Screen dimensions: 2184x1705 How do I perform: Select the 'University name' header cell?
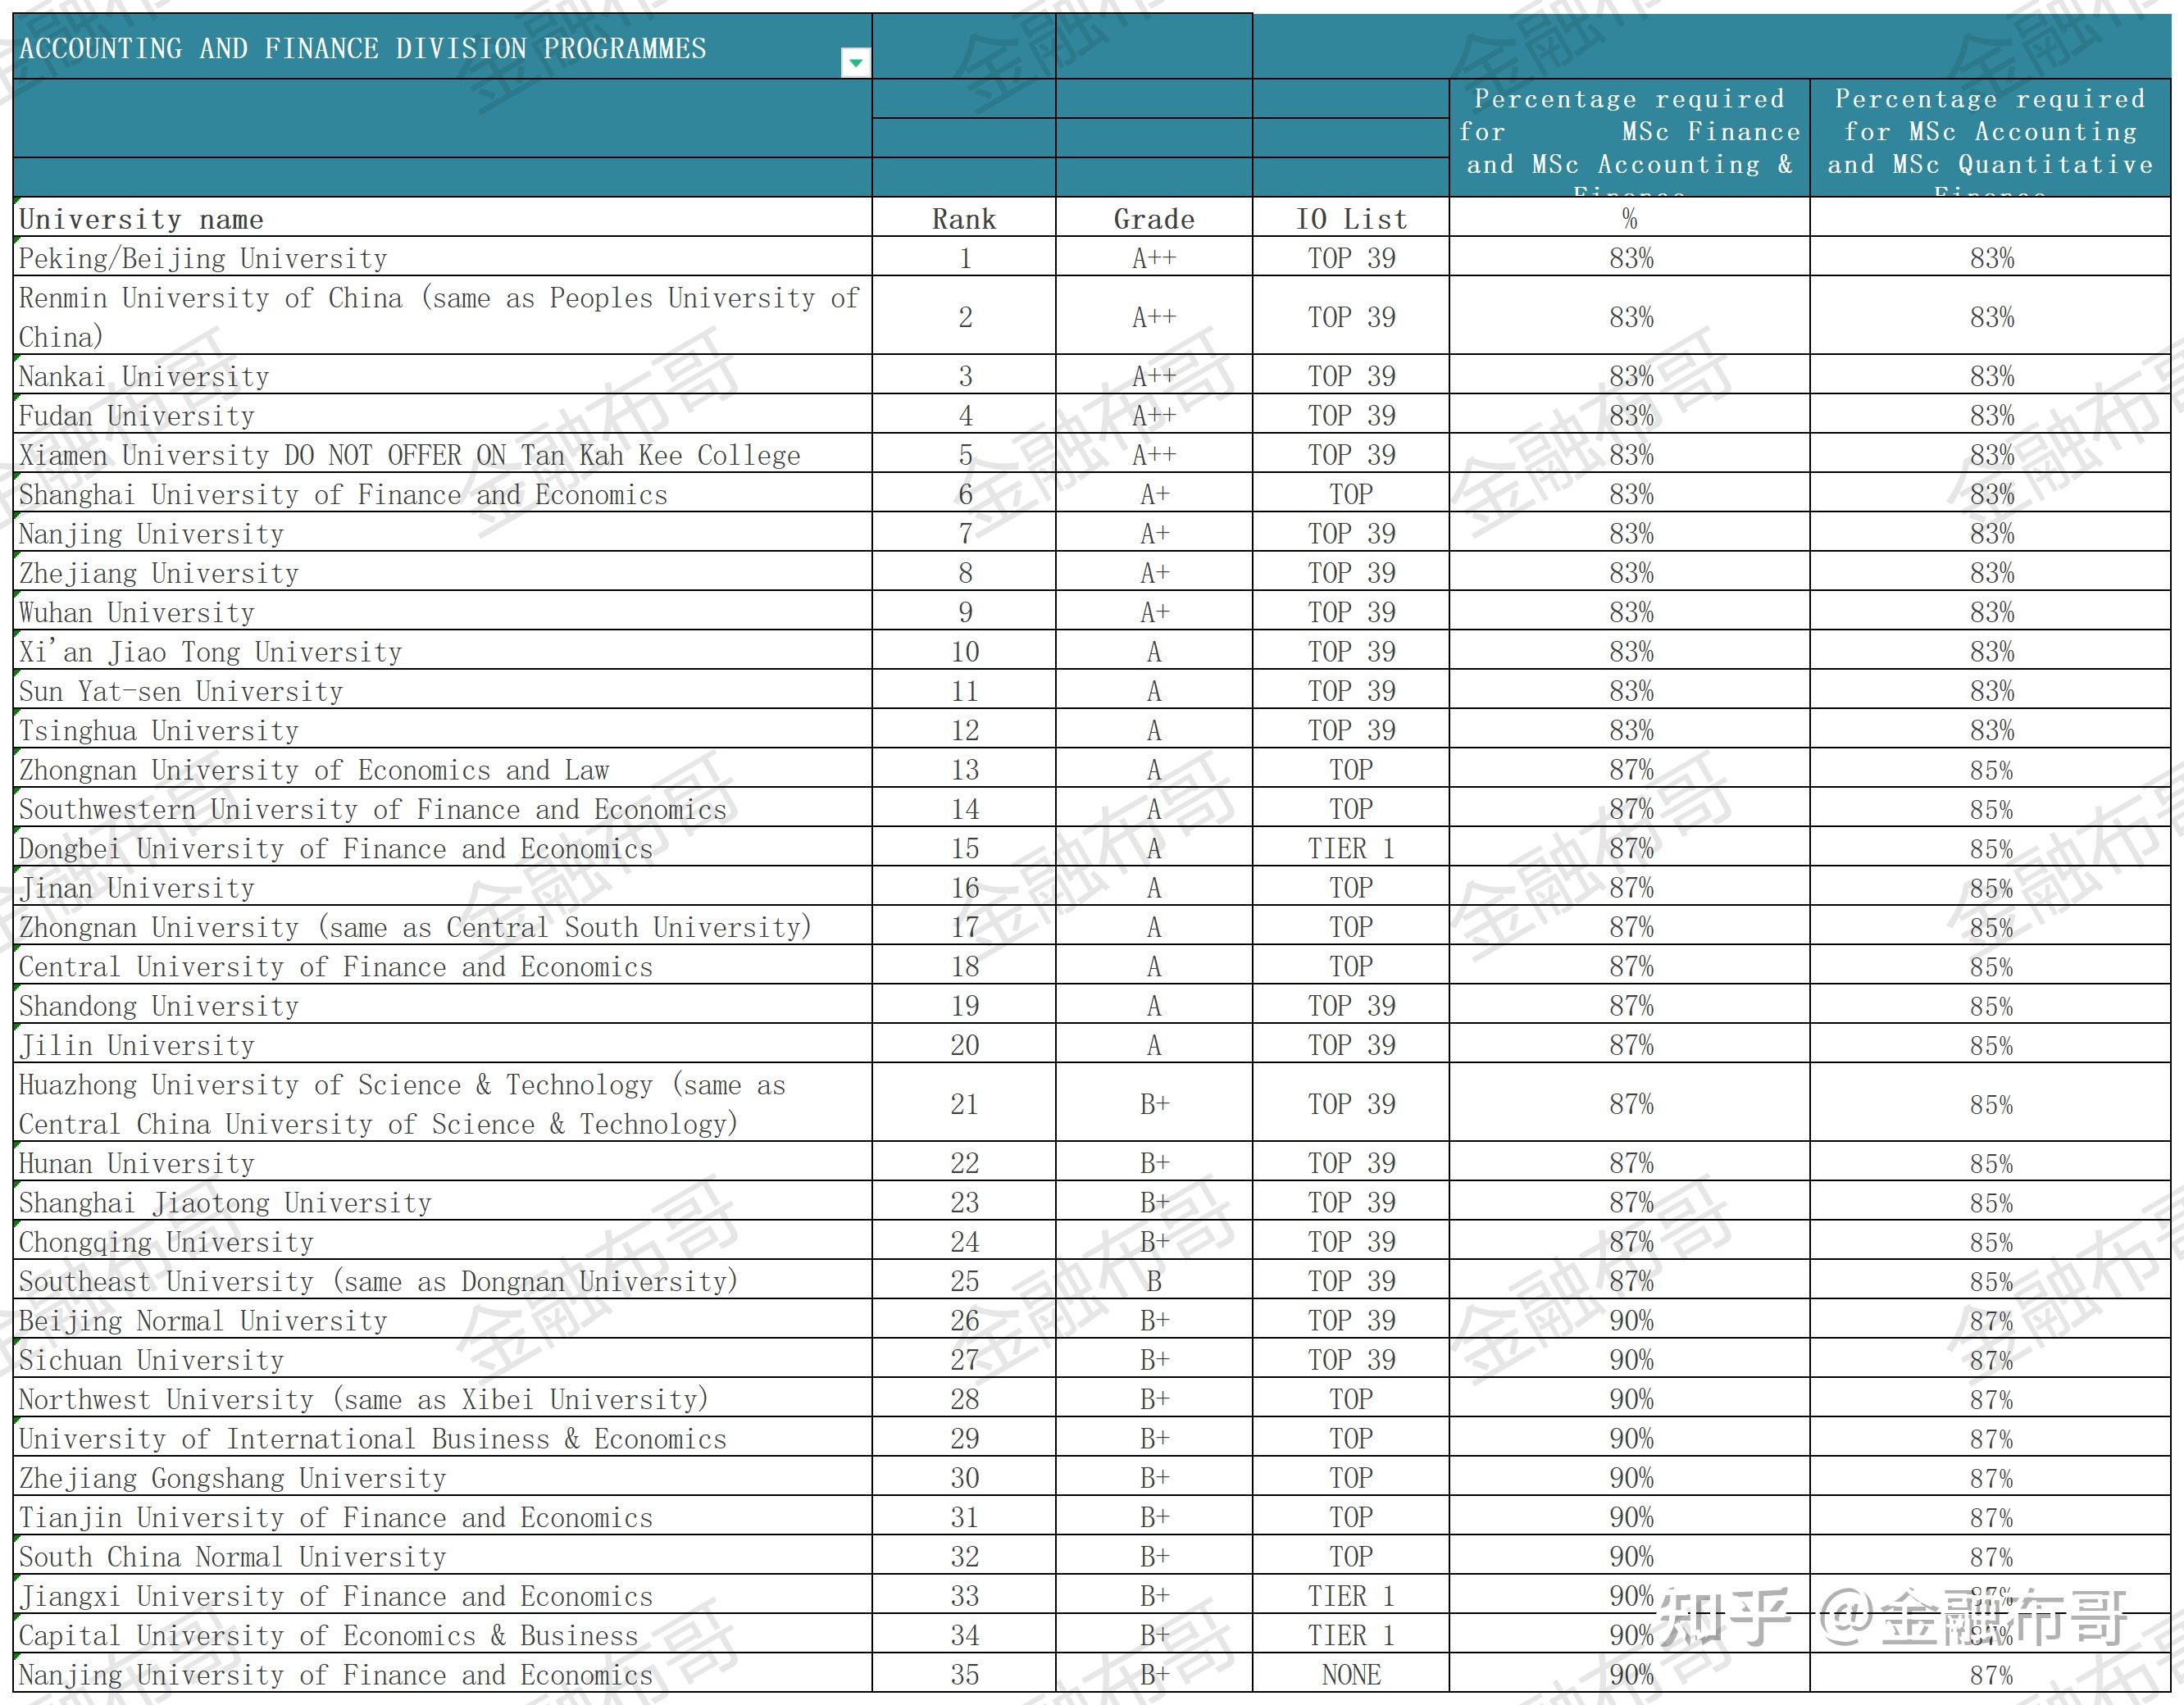click(141, 219)
